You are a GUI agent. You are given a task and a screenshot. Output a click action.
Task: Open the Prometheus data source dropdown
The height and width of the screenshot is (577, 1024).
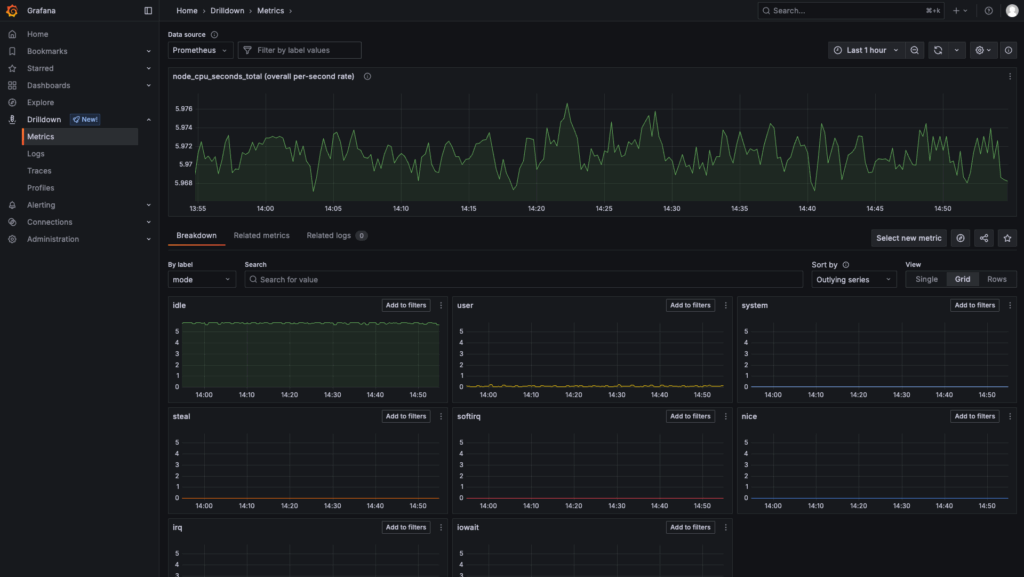tap(200, 50)
